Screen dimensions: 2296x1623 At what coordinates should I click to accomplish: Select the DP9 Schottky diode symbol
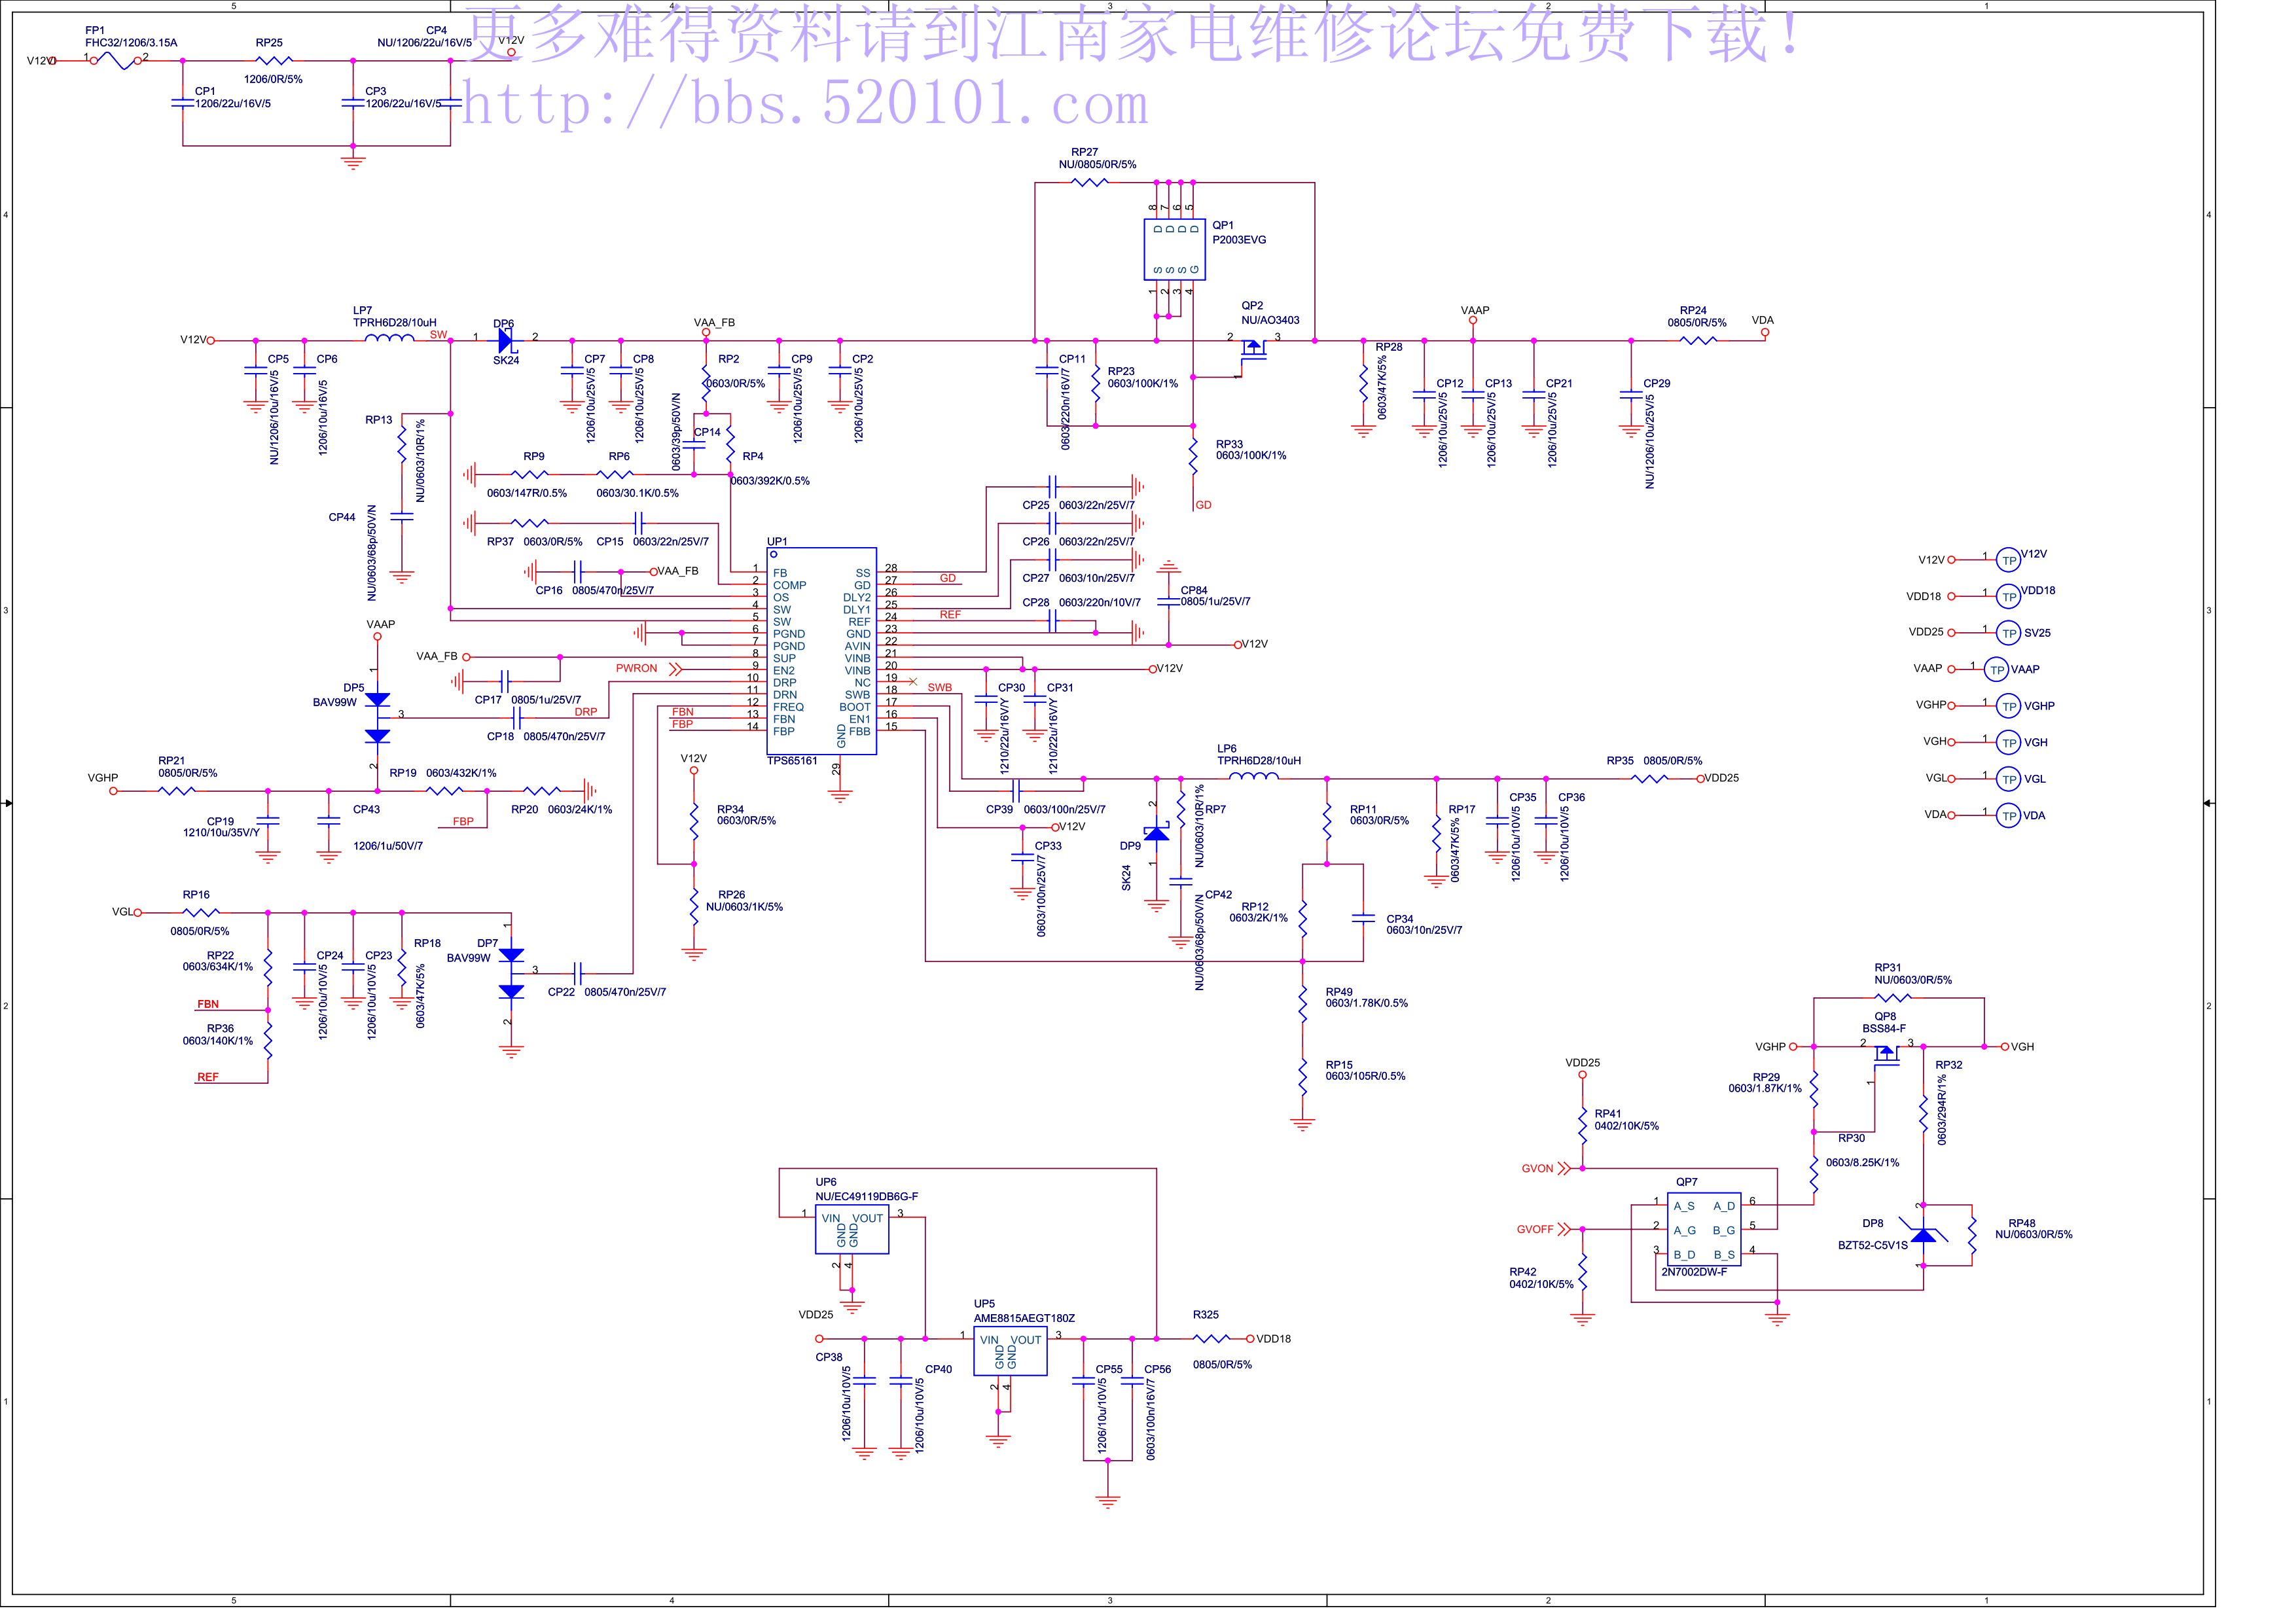(1157, 834)
